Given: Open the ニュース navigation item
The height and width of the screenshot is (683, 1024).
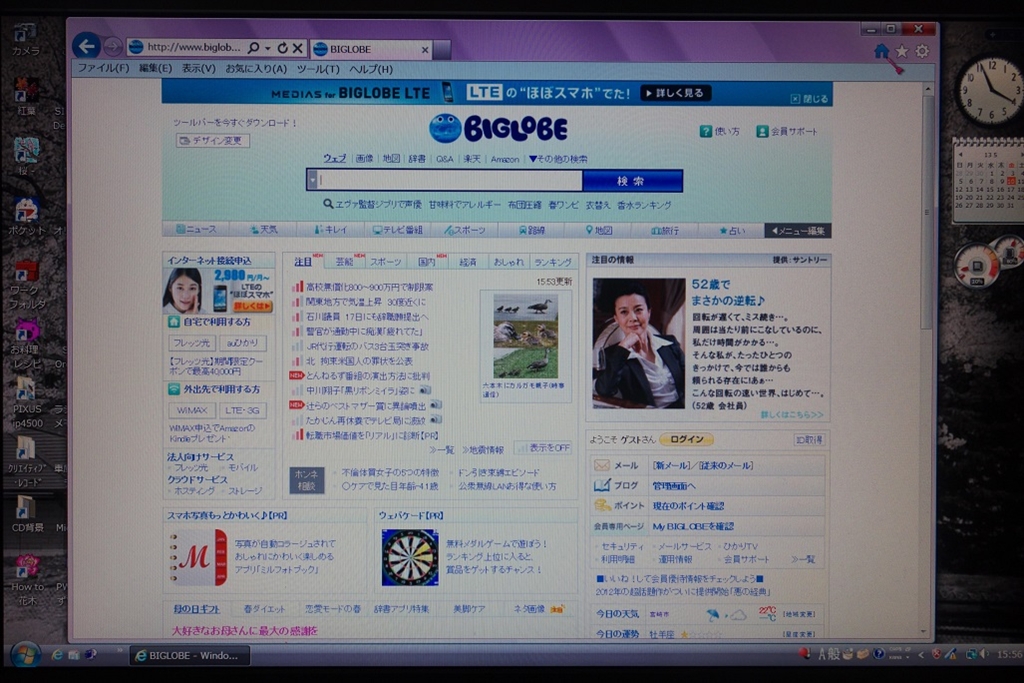Looking at the screenshot, I should 196,230.
